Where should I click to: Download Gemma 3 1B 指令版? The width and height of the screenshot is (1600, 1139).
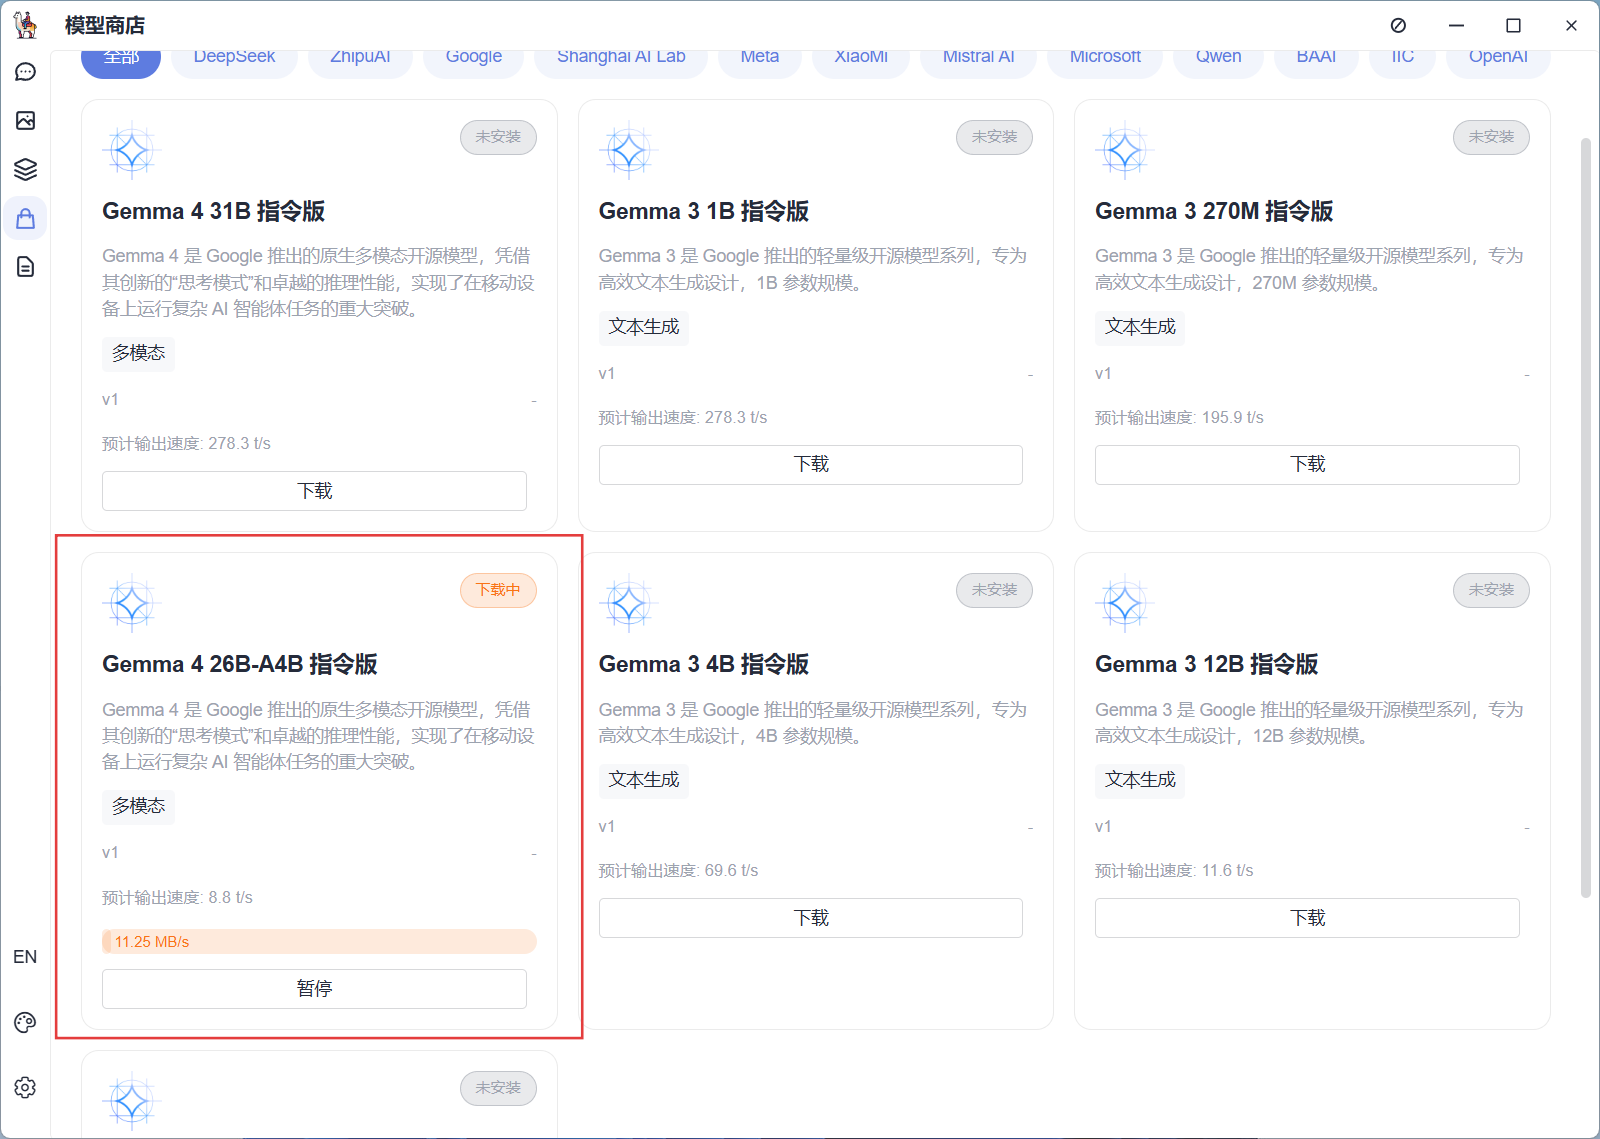811,464
